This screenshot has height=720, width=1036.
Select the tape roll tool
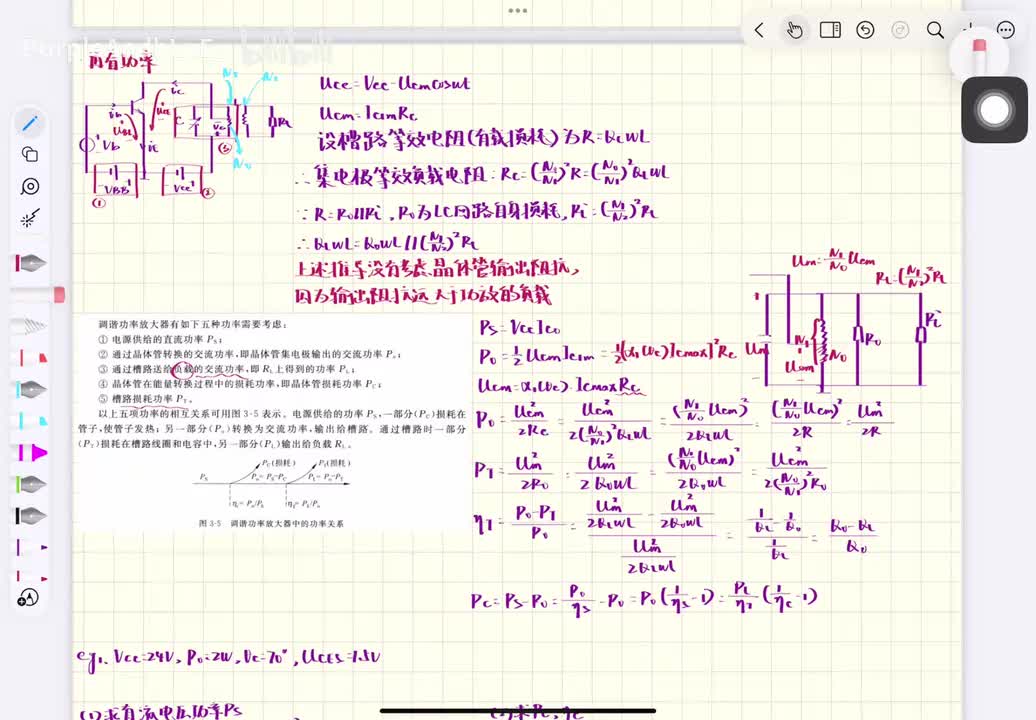[30, 186]
